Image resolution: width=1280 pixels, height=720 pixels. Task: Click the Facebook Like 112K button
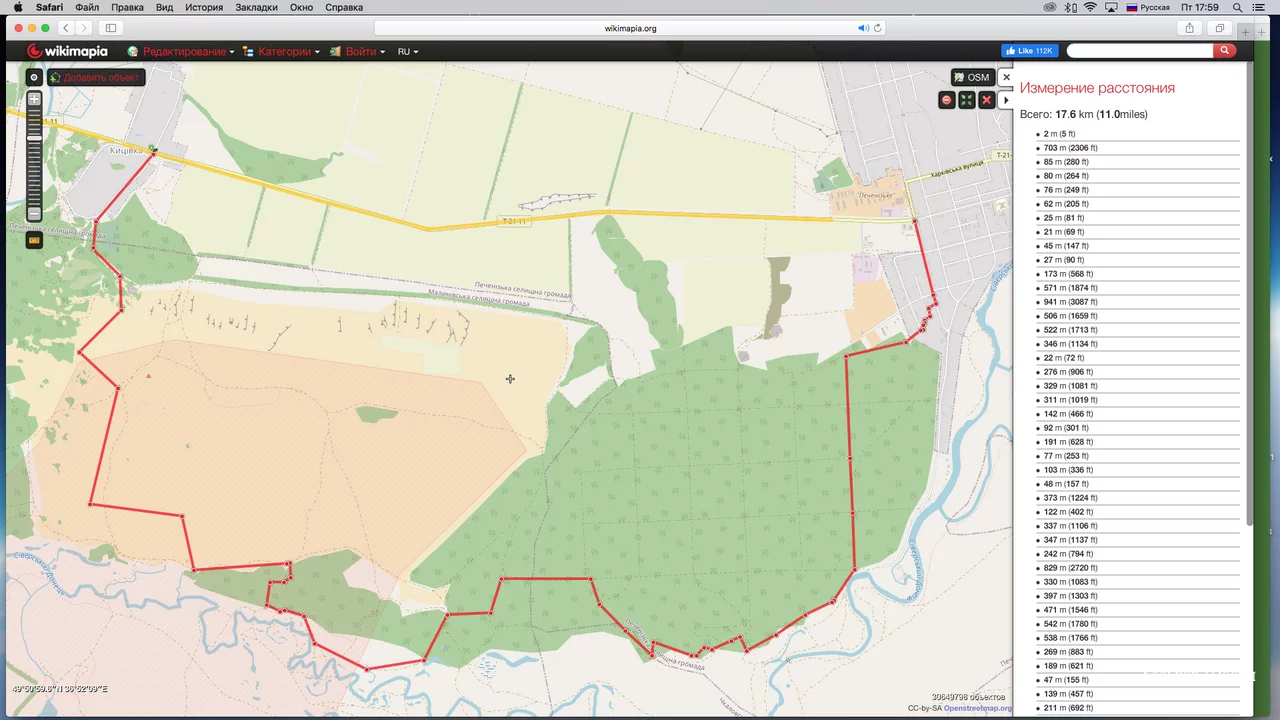pyautogui.click(x=1030, y=51)
